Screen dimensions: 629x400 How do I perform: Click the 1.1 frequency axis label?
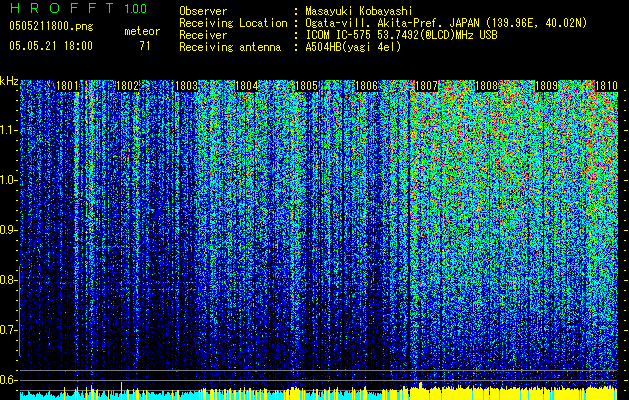6,130
